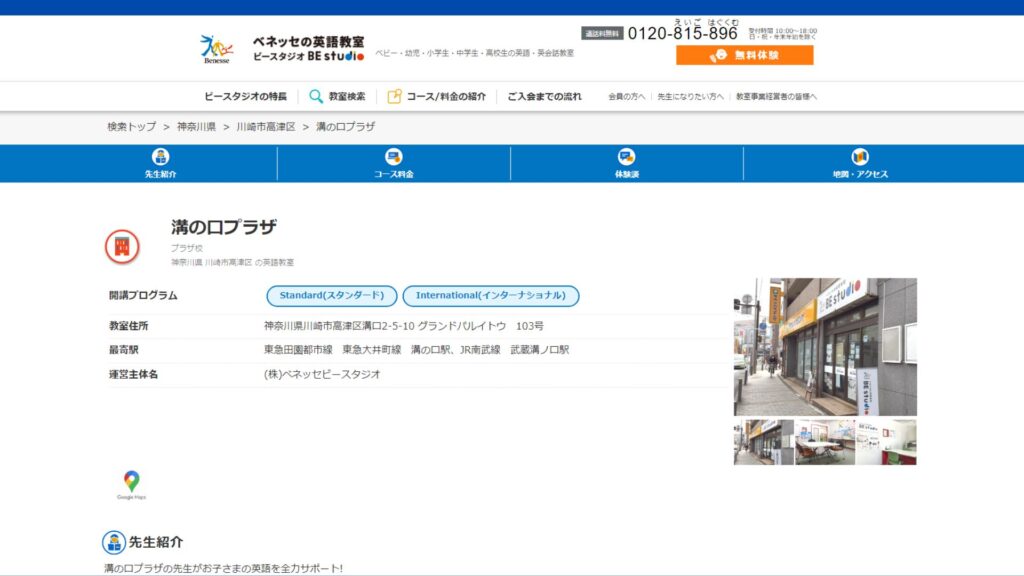Open the Google Maps pin icon
The width and height of the screenshot is (1024, 576).
pyautogui.click(x=131, y=485)
